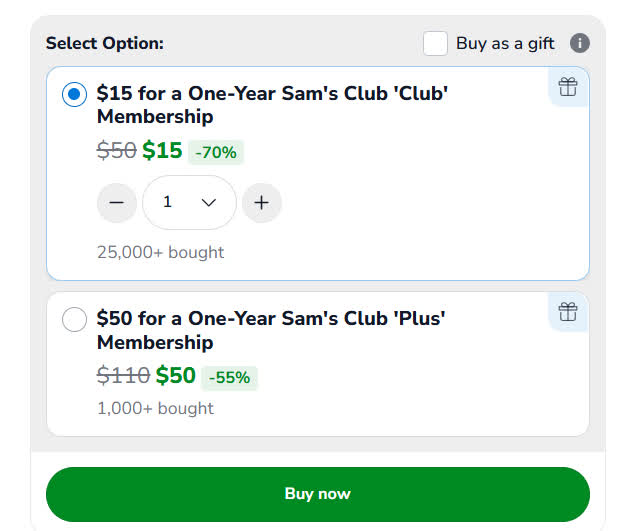Click the Buy as a gift label text
Image resolution: width=625 pixels, height=531 pixels.
pos(505,43)
